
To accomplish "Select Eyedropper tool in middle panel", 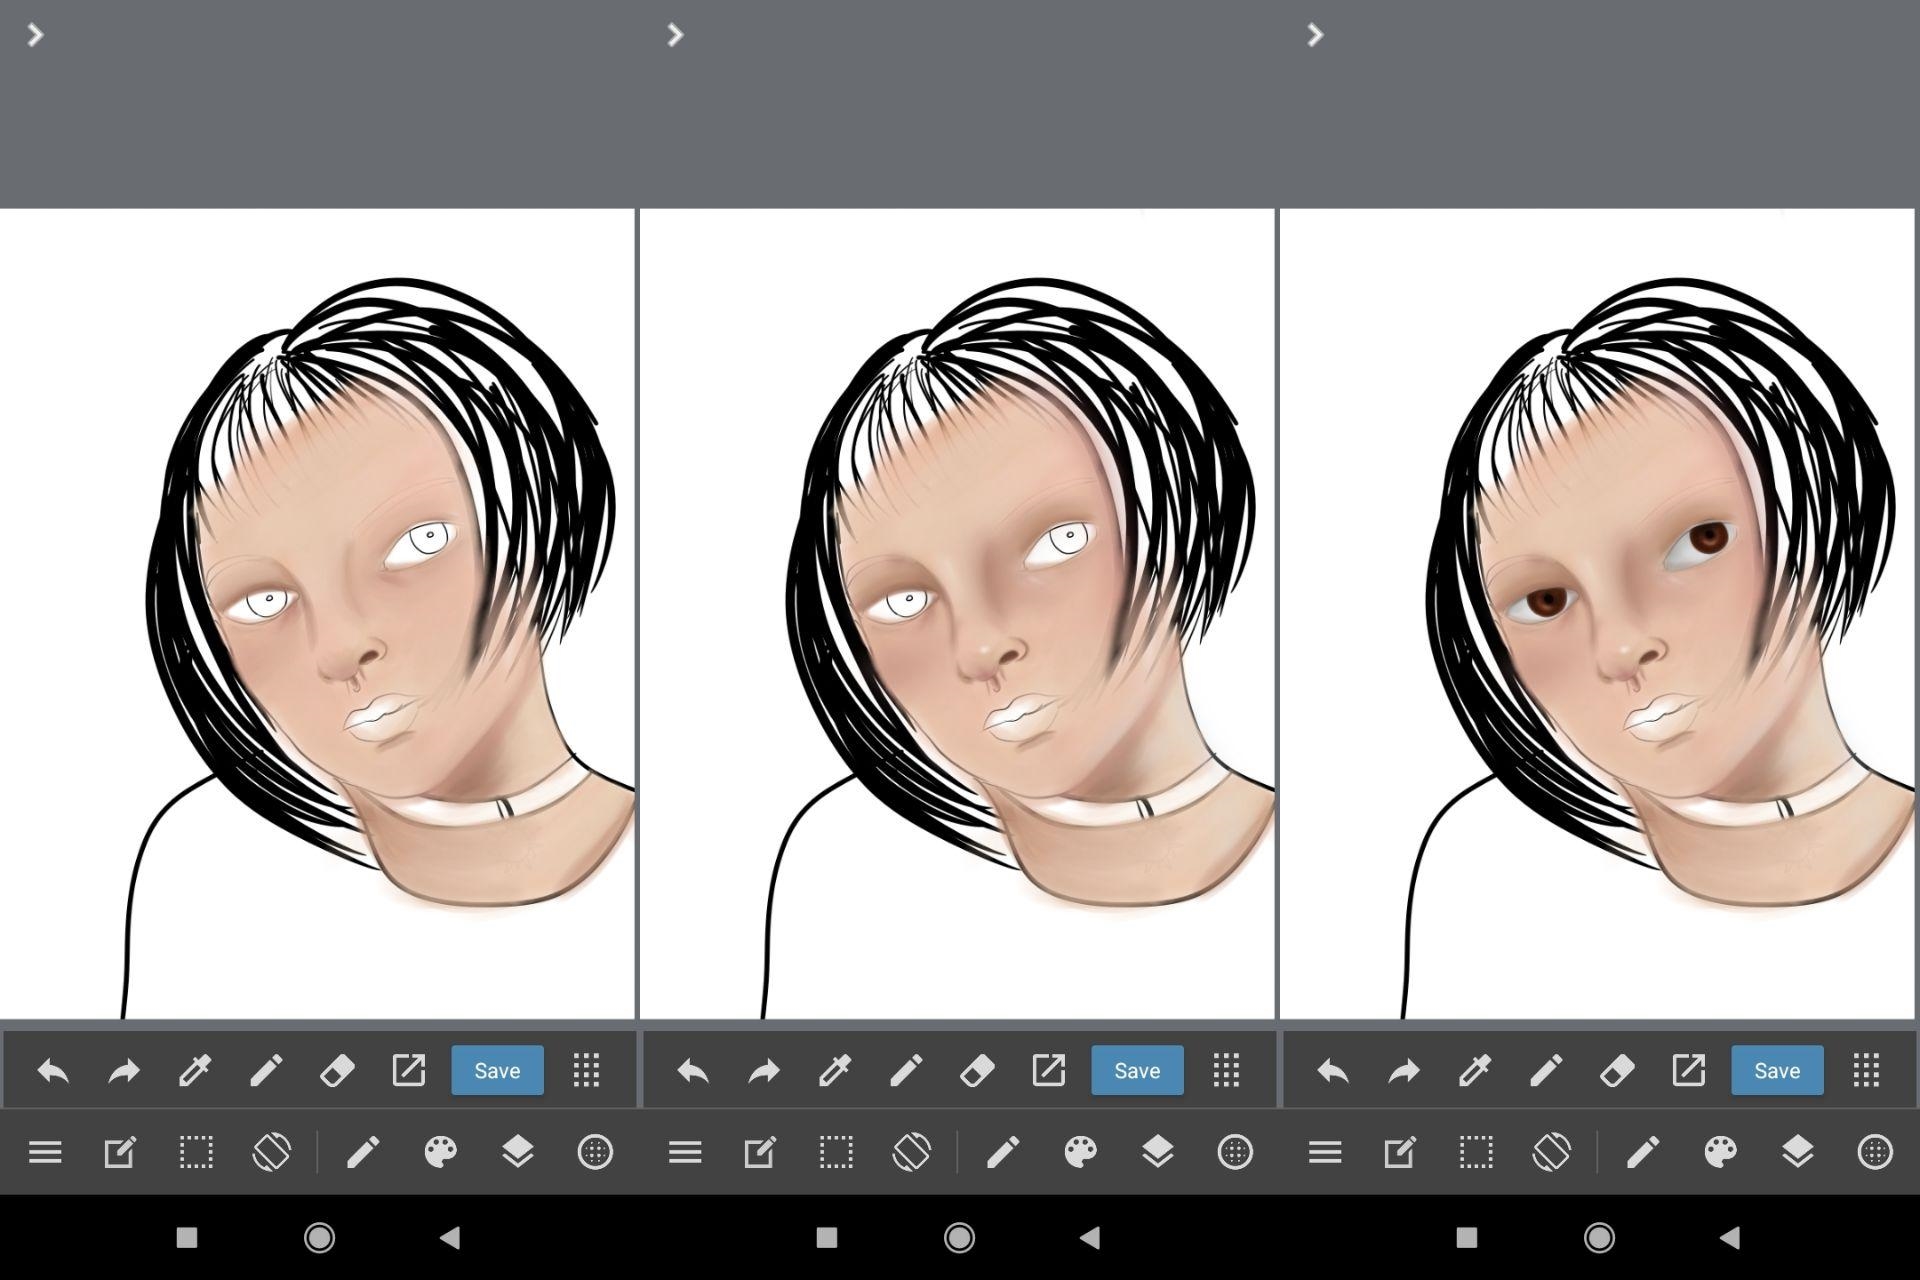I will [x=835, y=1071].
